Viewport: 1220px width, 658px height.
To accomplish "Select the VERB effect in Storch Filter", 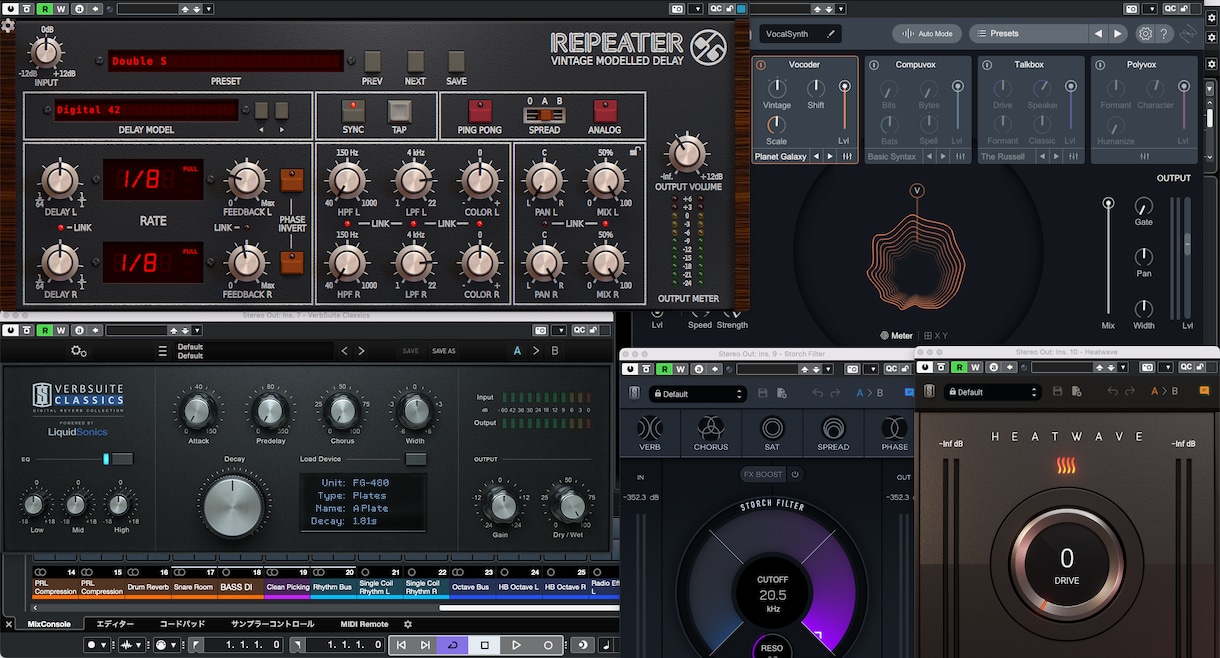I will click(651, 433).
